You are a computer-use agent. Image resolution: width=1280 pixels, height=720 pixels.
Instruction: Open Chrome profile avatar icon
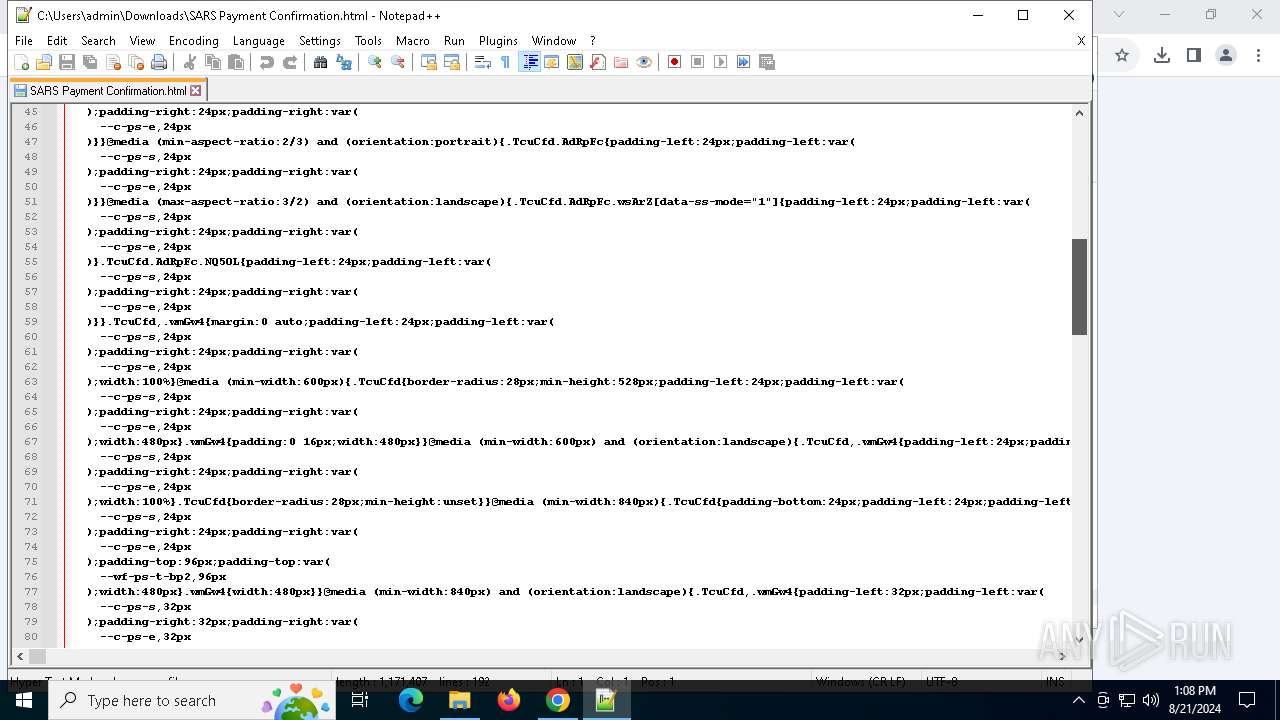point(1226,55)
